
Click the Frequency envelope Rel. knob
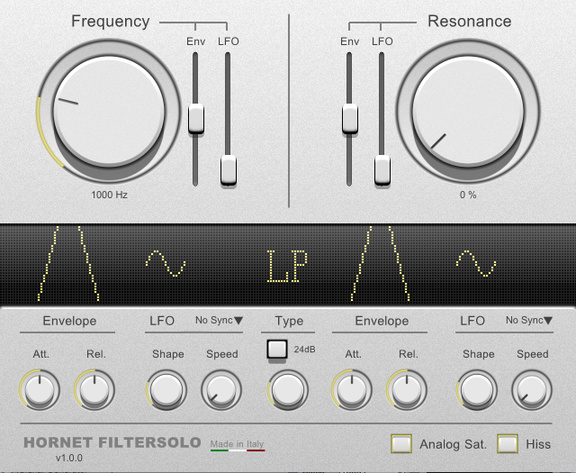[x=94, y=390]
